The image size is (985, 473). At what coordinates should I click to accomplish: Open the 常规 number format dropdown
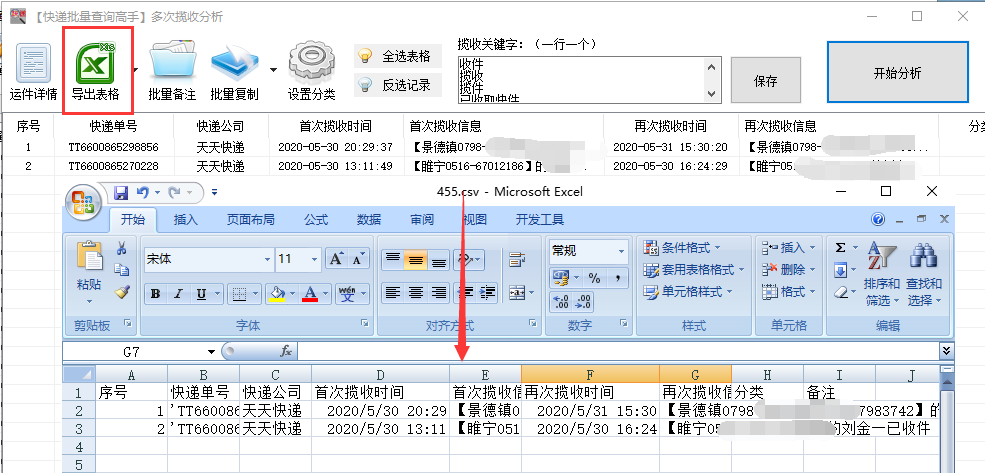(x=621, y=251)
